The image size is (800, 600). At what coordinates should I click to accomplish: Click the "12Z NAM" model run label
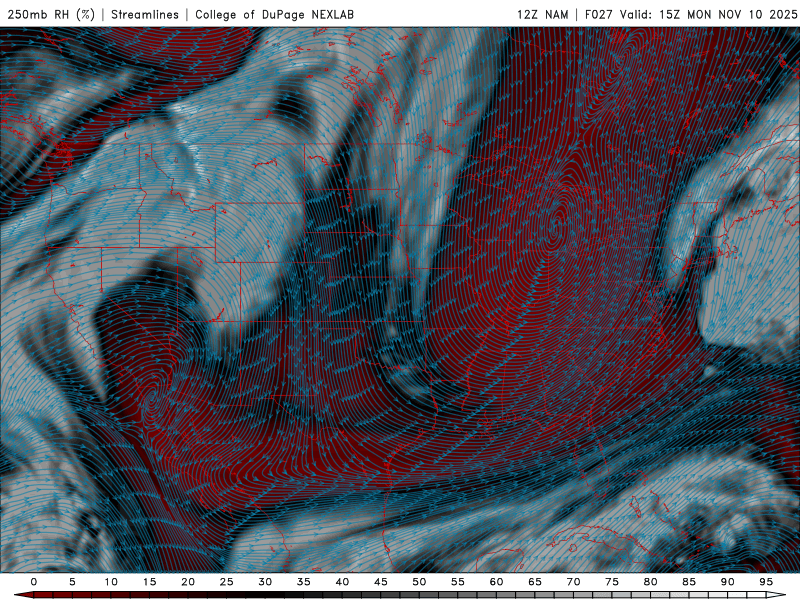point(543,14)
